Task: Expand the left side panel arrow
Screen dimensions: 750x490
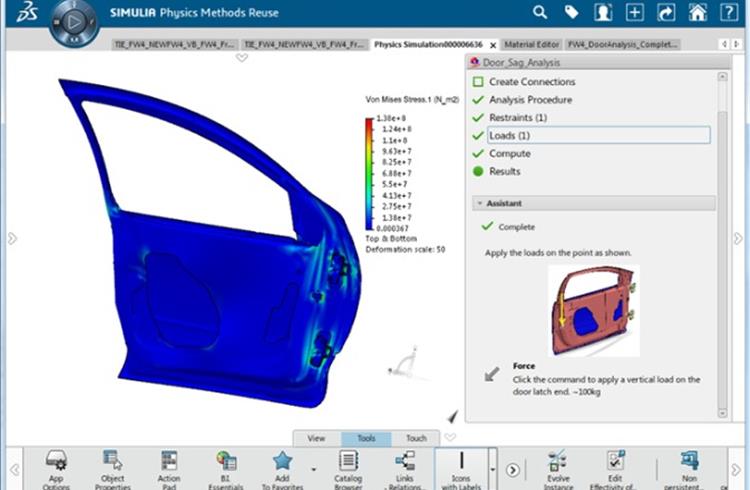Action: [12, 238]
